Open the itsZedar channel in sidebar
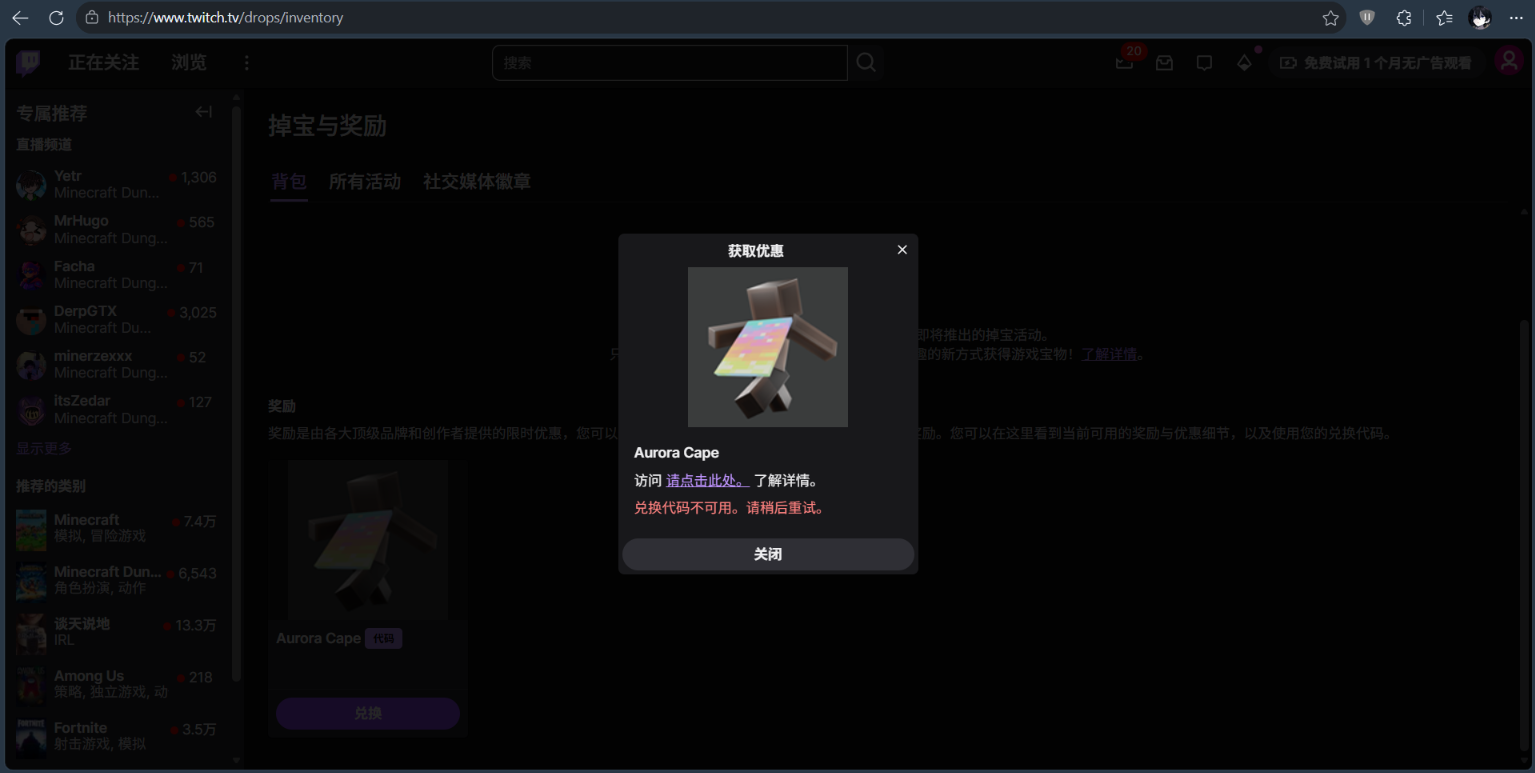 click(116, 409)
